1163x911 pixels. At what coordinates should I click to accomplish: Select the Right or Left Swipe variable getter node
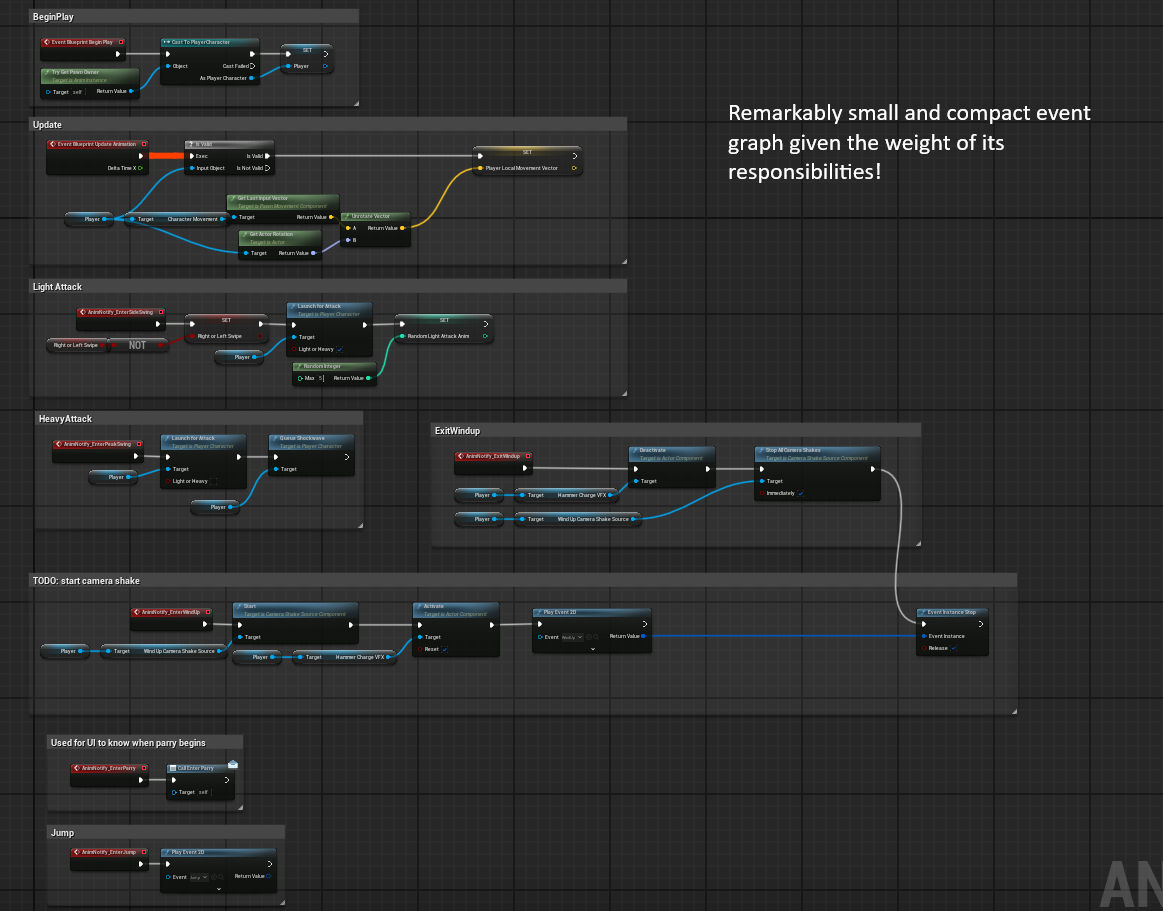coord(78,345)
